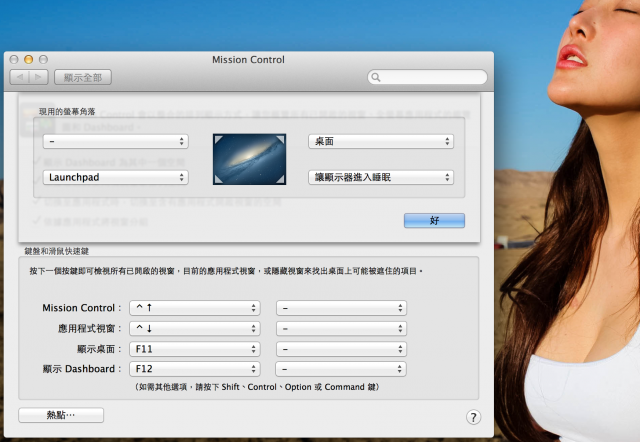Open the 桌面 corner dropdown
Viewport: 640px width, 442px height.
click(x=381, y=142)
